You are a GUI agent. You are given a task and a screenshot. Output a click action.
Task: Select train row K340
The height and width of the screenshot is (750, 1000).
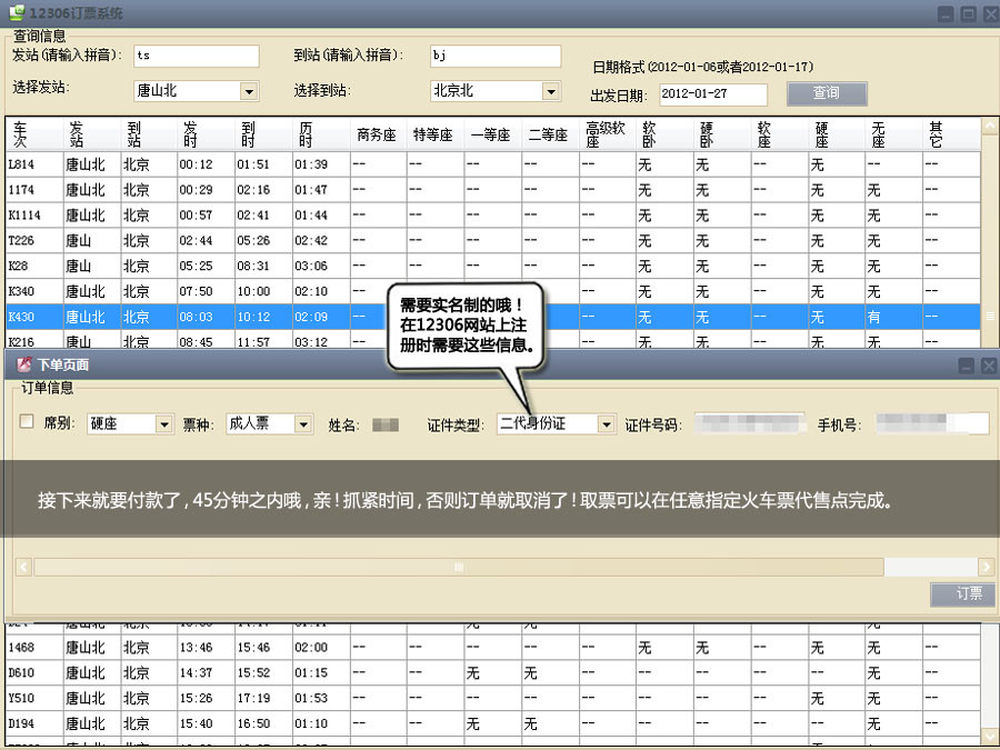tap(493, 291)
